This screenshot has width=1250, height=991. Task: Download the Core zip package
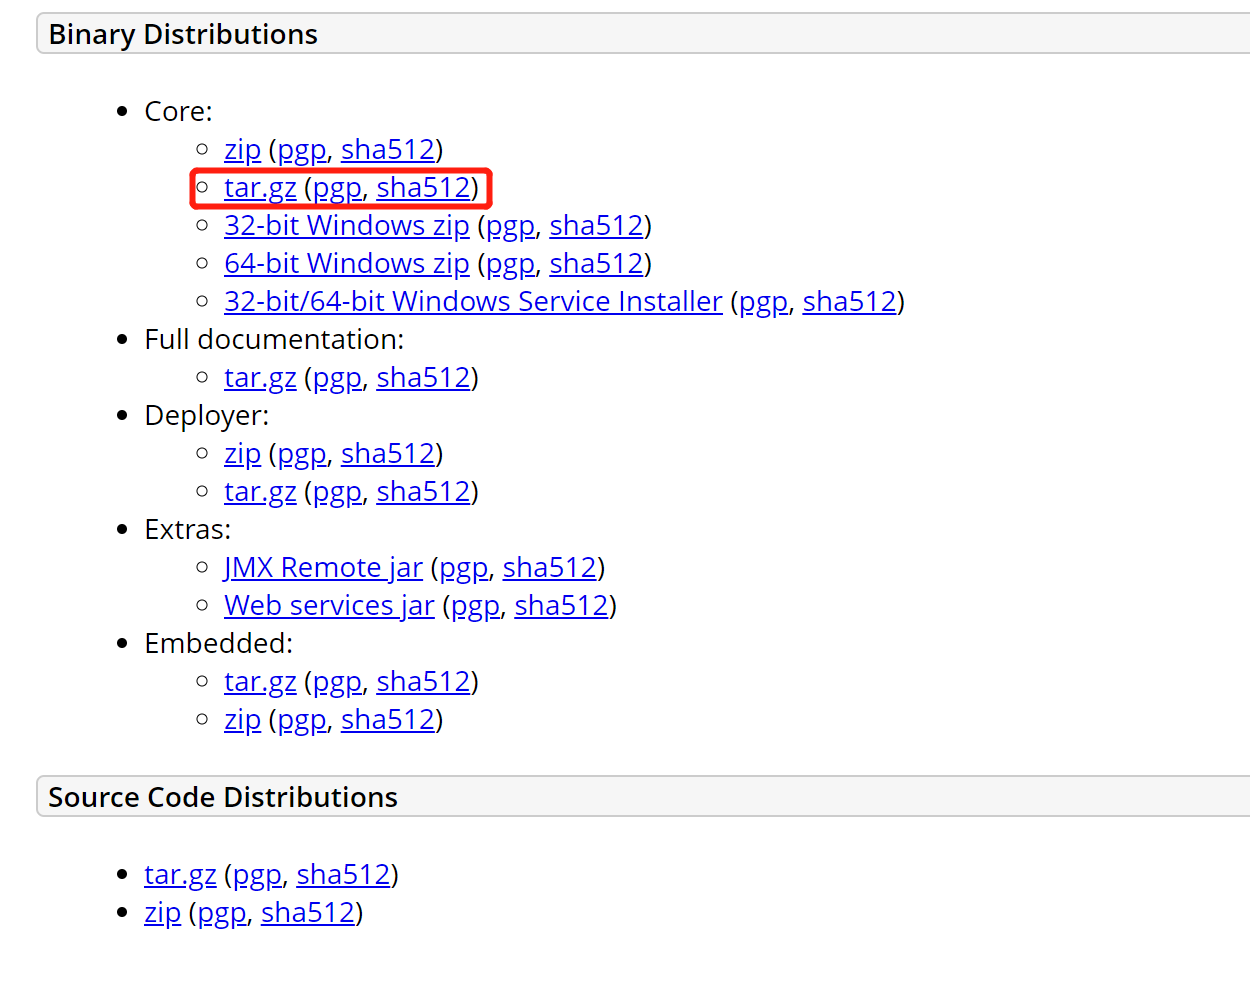pos(242,149)
